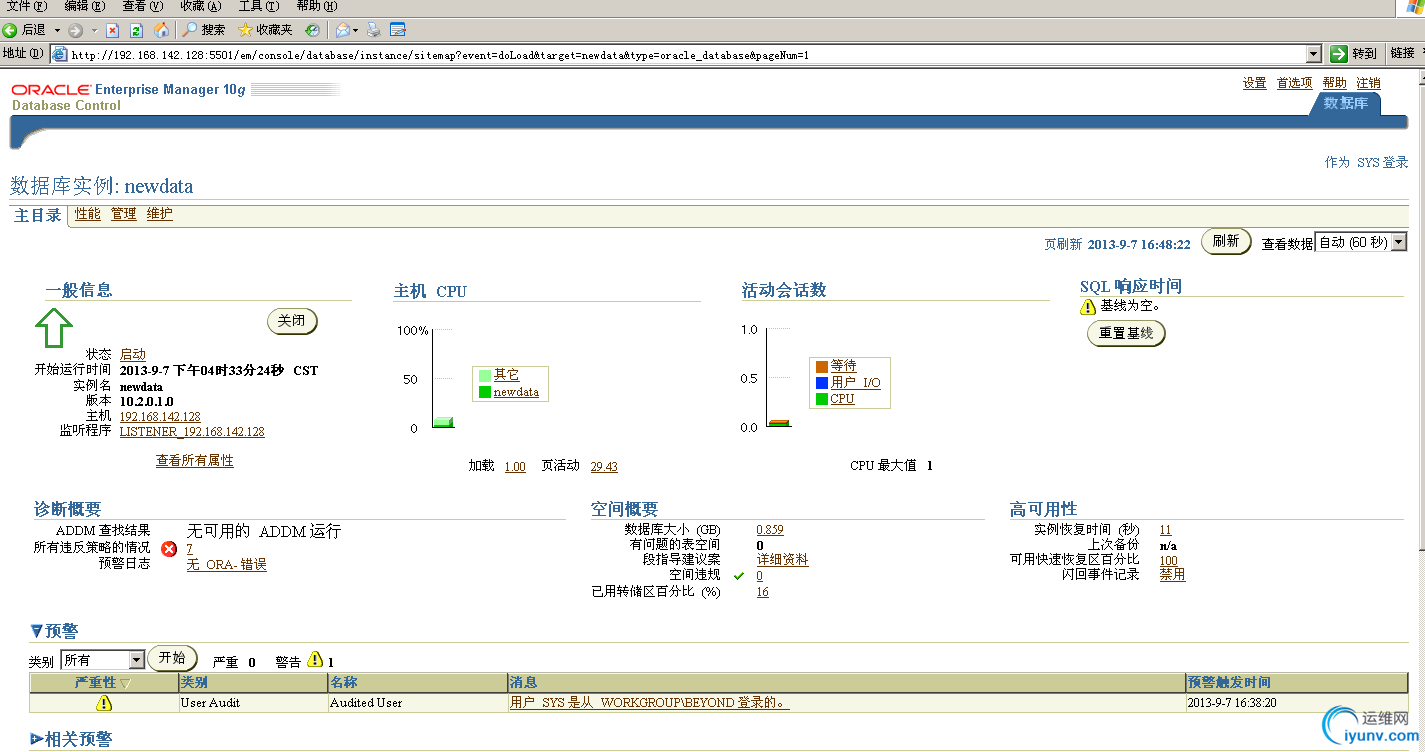
Task: Open the LISTENER_192.168.142.128 link
Action: 192,432
